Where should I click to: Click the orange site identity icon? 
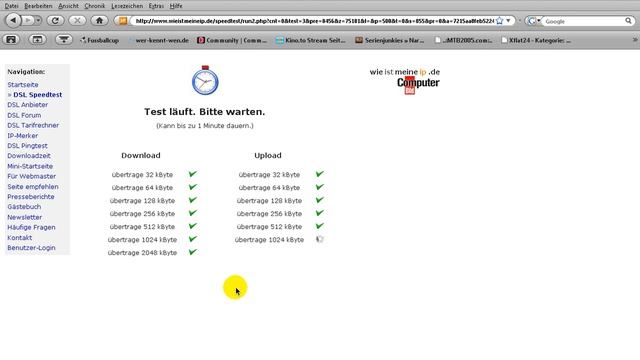pyautogui.click(x=122, y=21)
